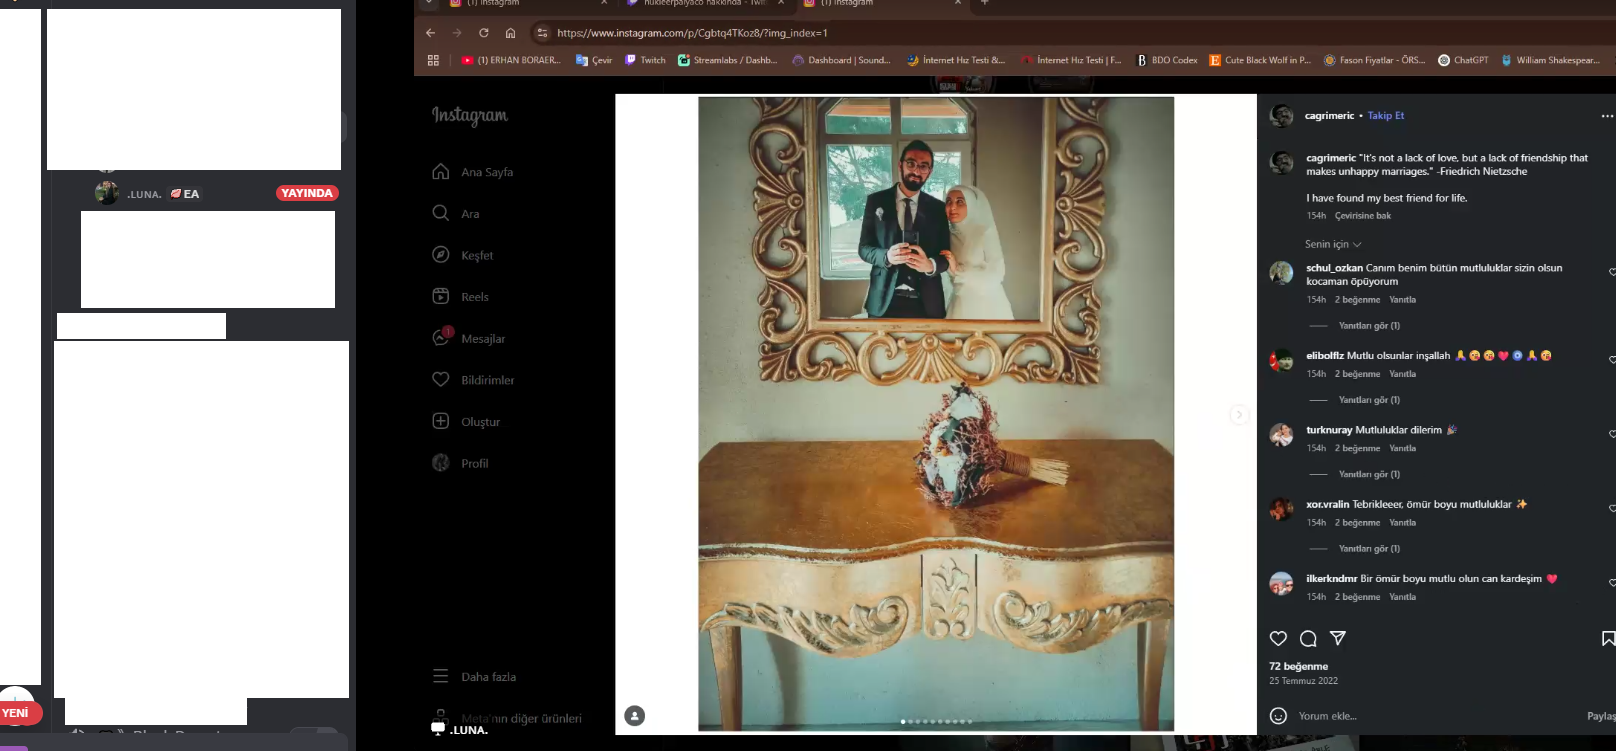Expand the Senin için comment sort dropdown
Viewport: 1616px width, 752px height.
[x=1333, y=244]
